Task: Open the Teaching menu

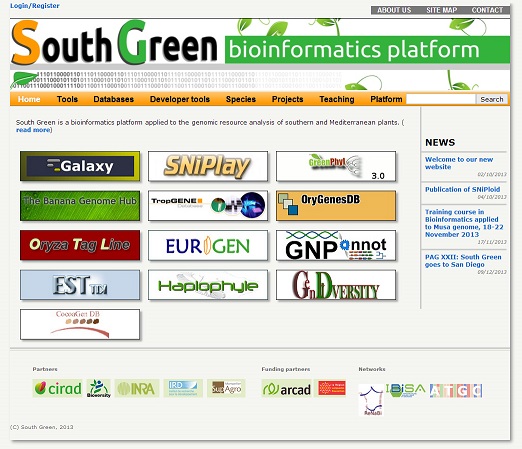Action: tap(337, 99)
